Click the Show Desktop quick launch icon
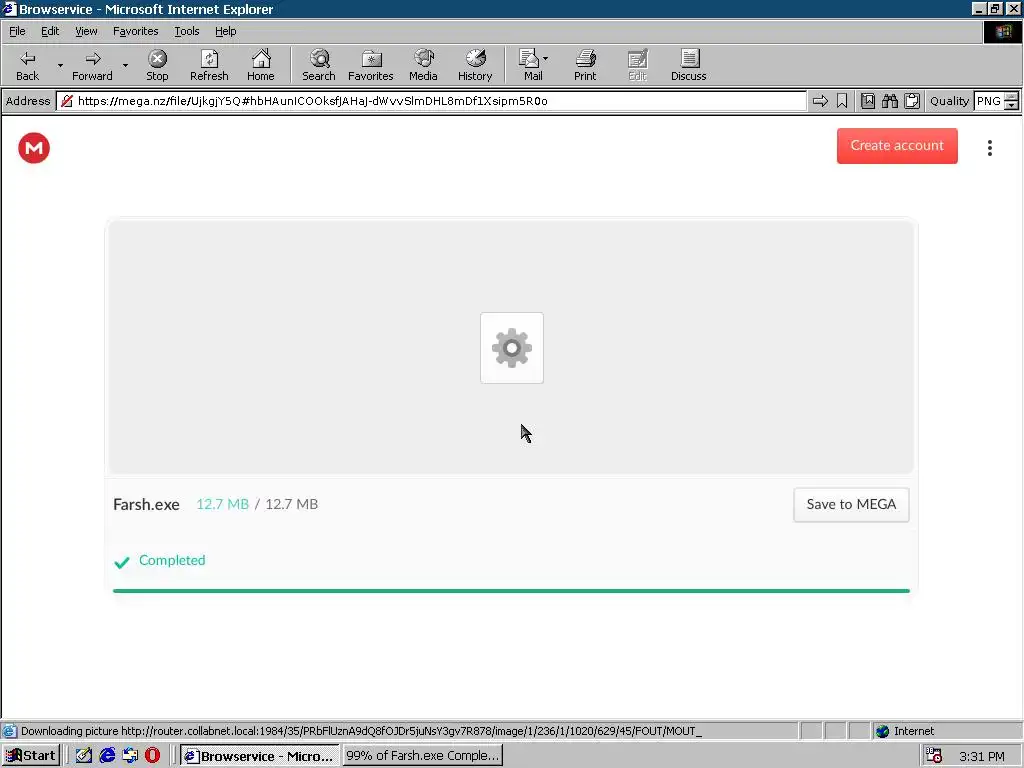1024x768 pixels. (x=130, y=756)
